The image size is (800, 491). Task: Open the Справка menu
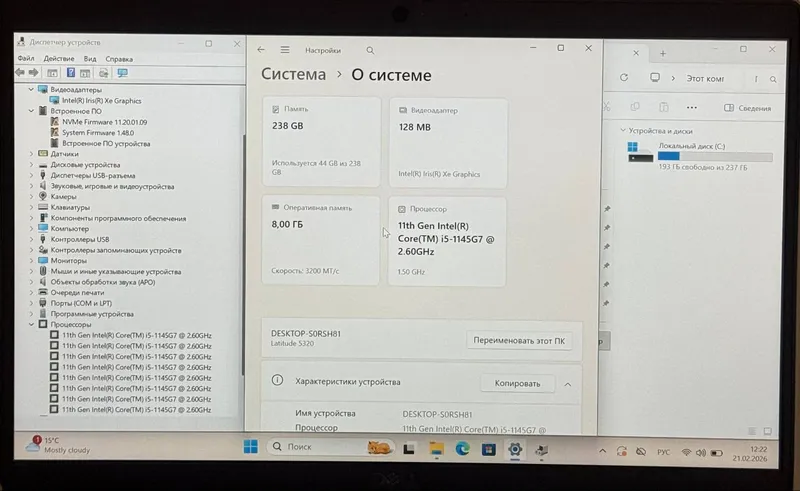[119, 59]
